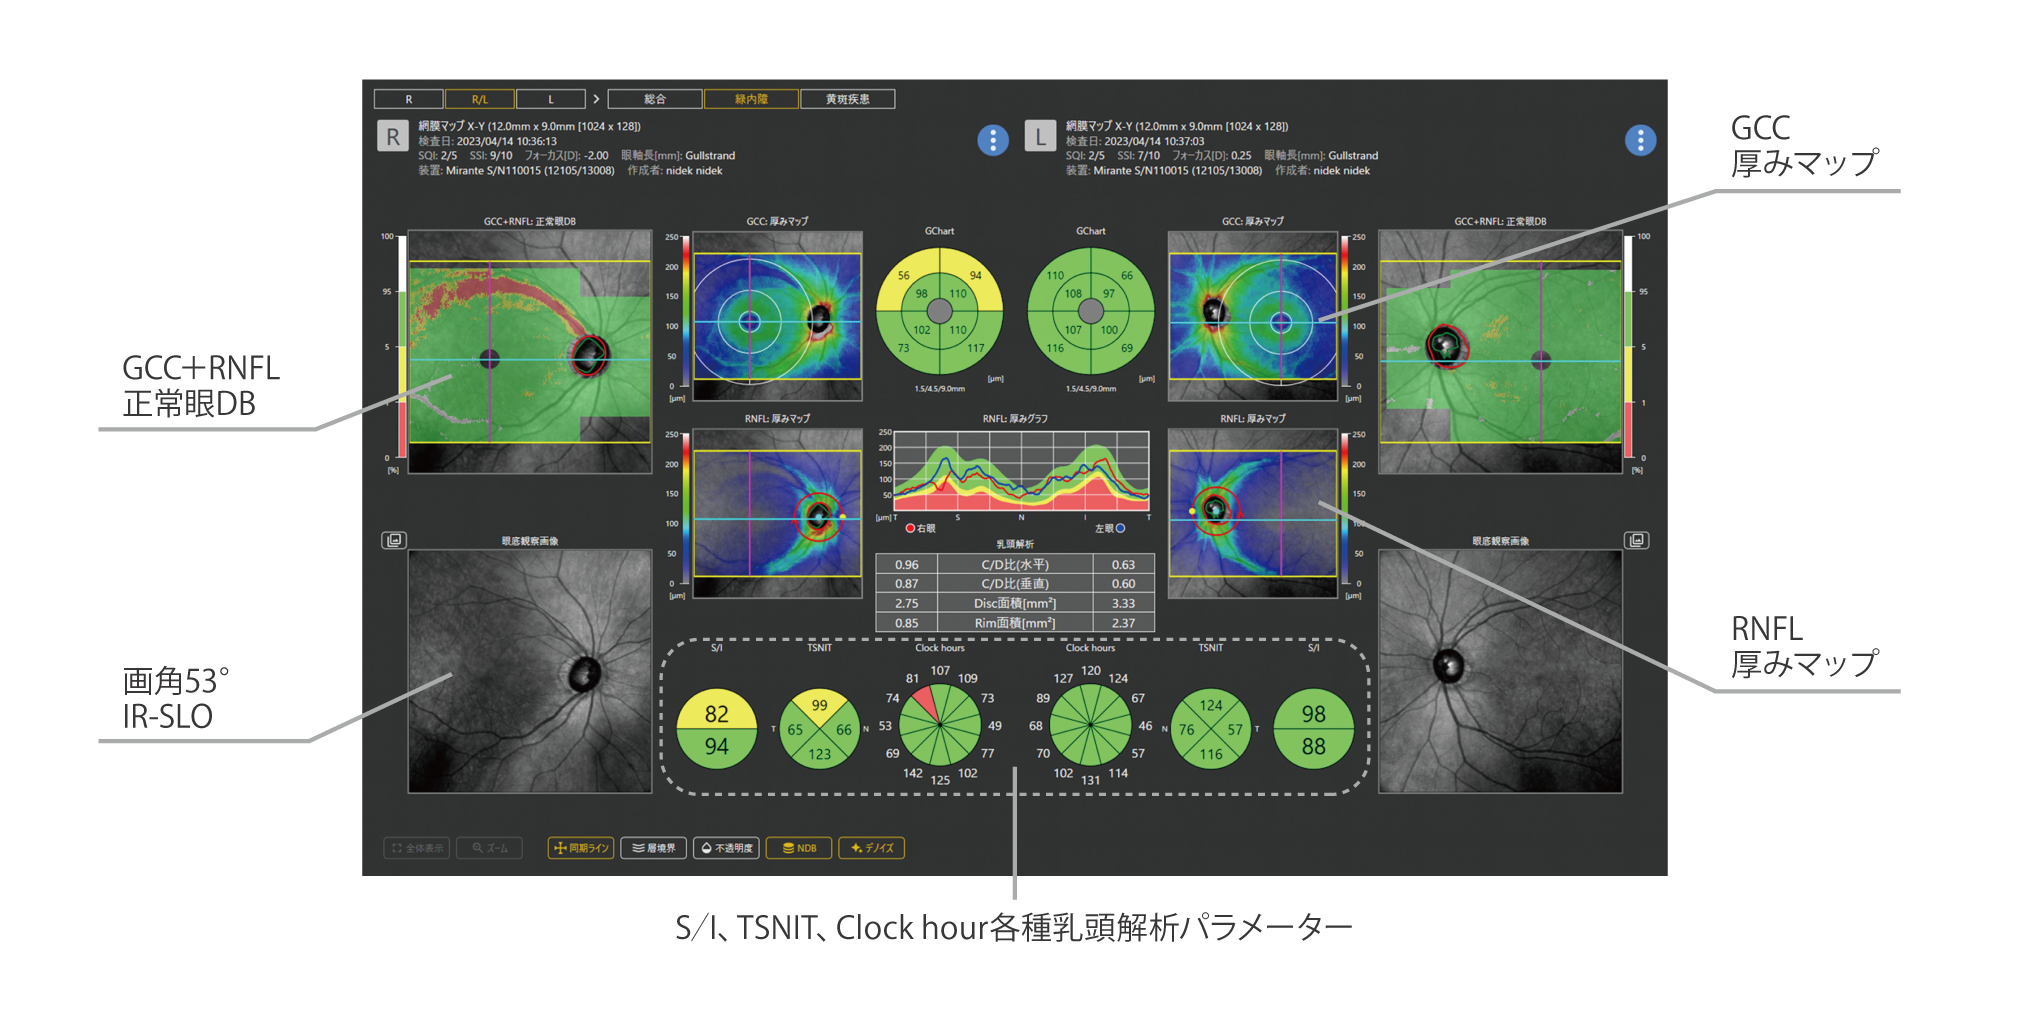Image resolution: width=2025 pixels, height=1009 pixels.
Task: Click the right eye GCC thickness color scale
Action: tap(684, 311)
